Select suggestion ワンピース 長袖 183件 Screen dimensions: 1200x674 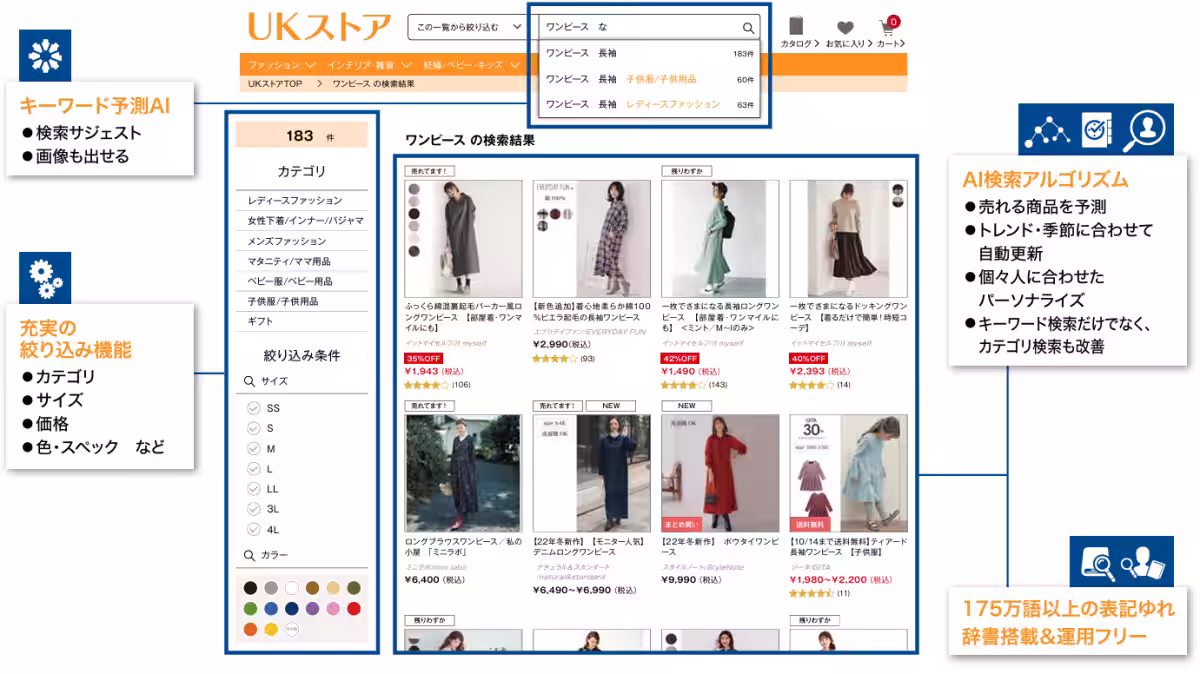650,53
